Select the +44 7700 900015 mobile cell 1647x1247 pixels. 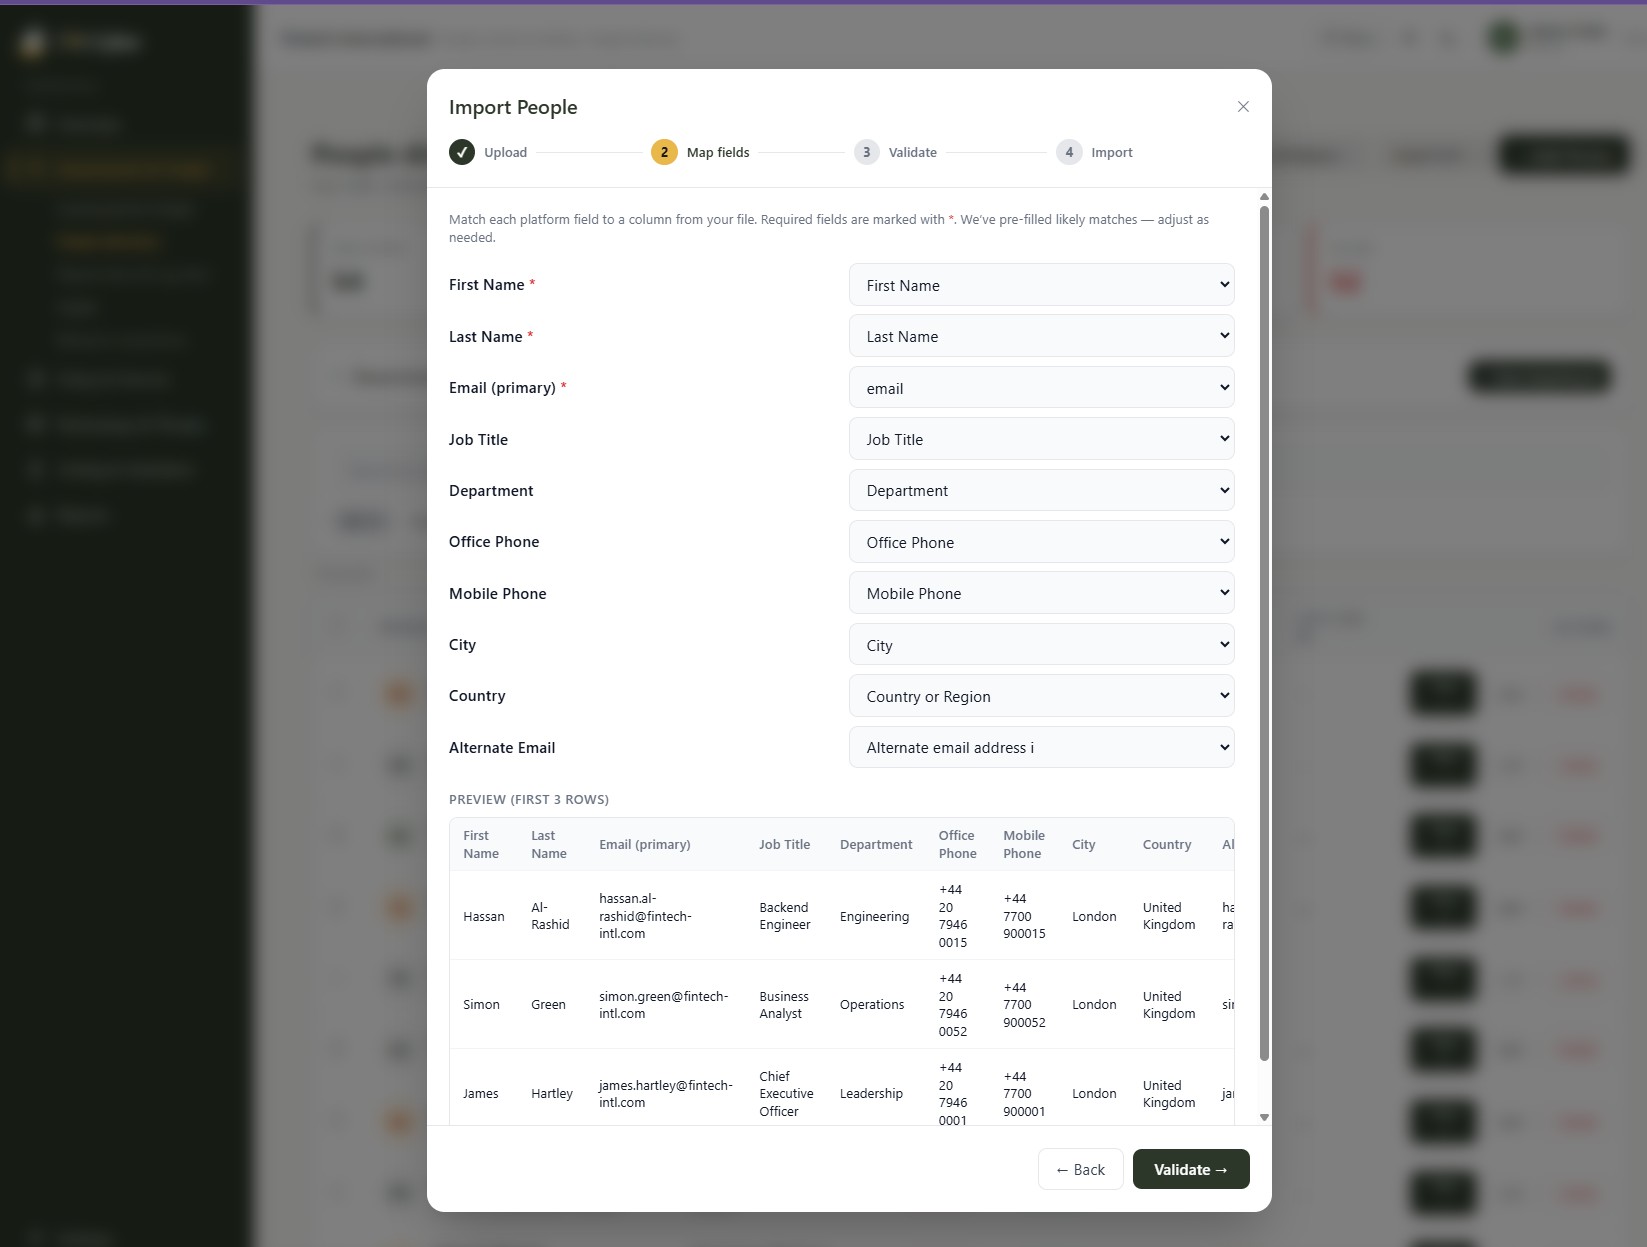click(x=1024, y=916)
